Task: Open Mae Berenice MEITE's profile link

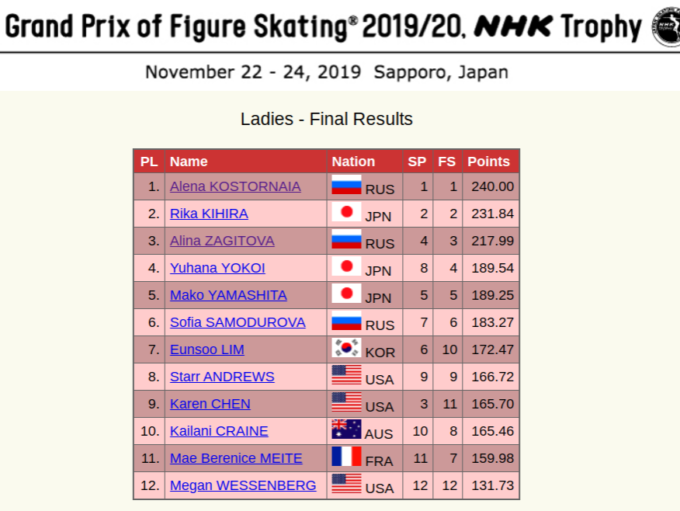Action: coord(236,458)
